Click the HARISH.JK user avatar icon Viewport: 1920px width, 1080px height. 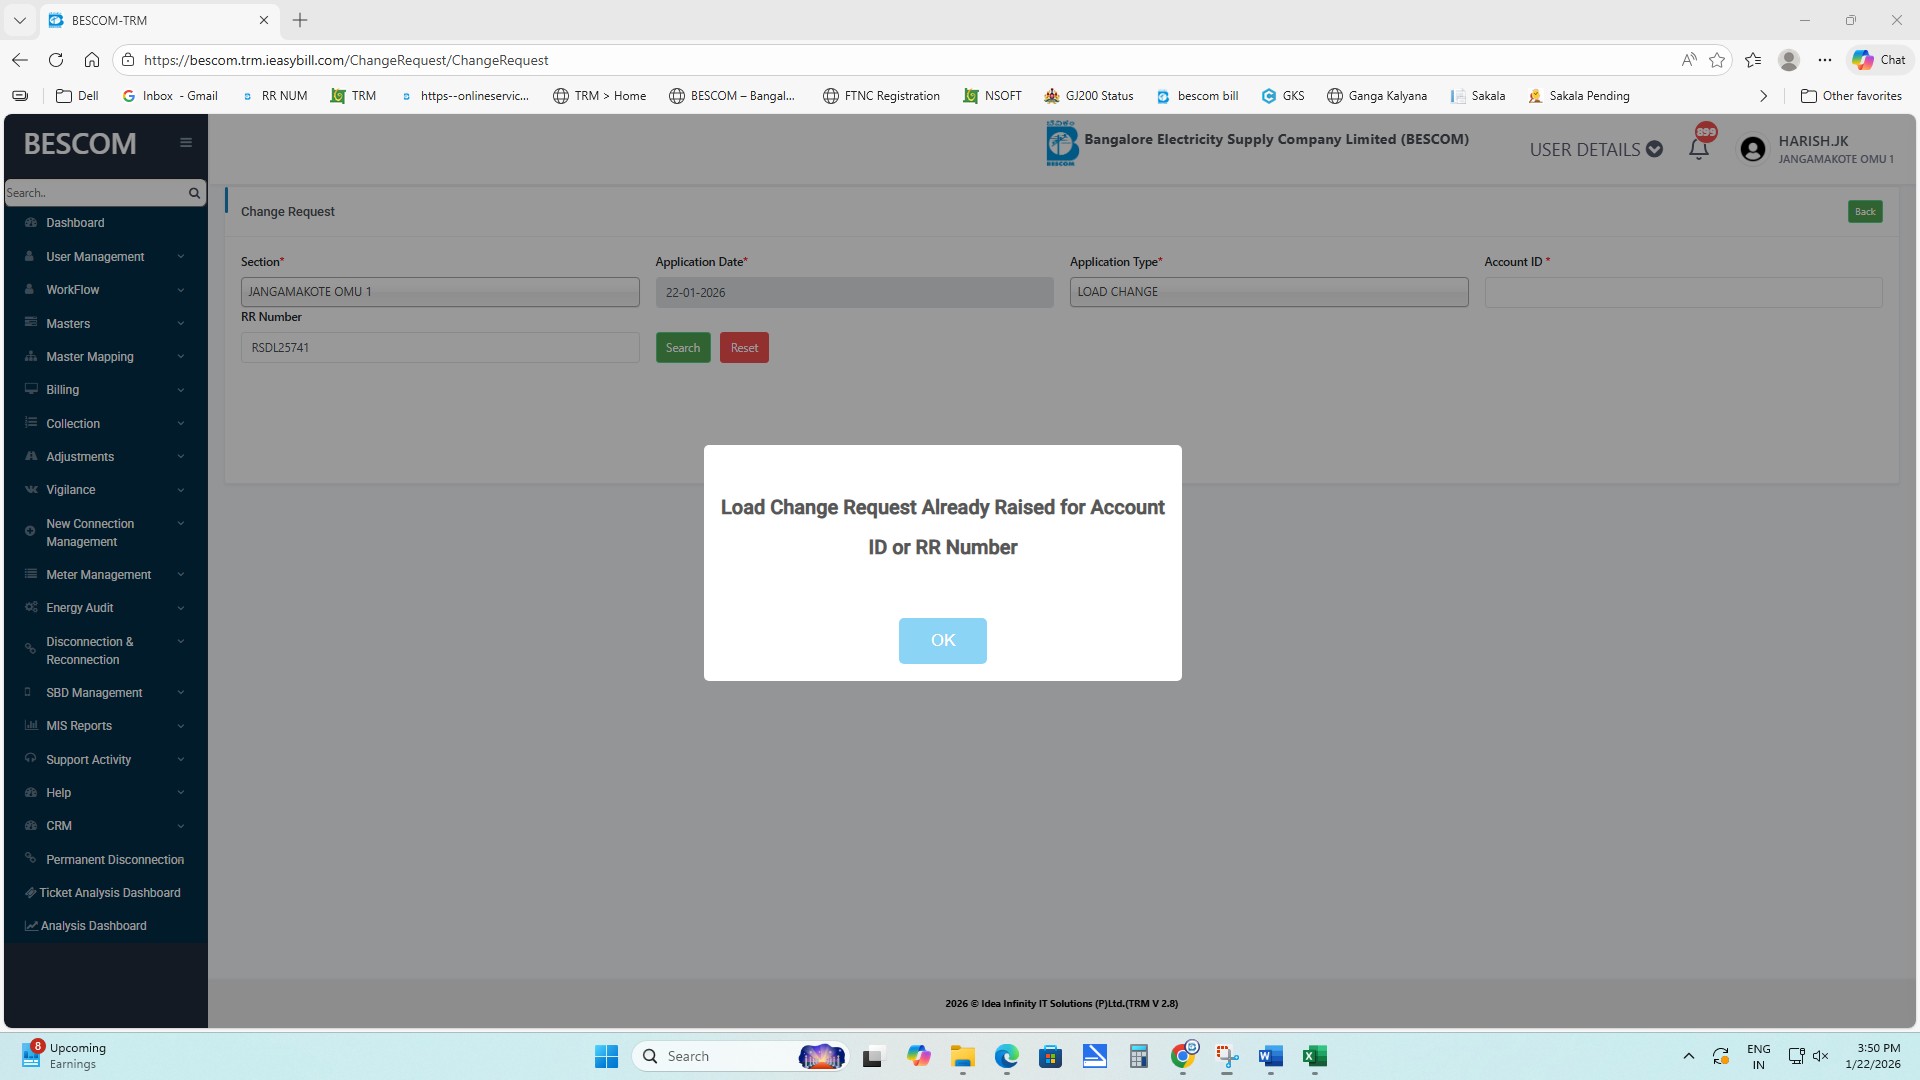click(x=1752, y=149)
